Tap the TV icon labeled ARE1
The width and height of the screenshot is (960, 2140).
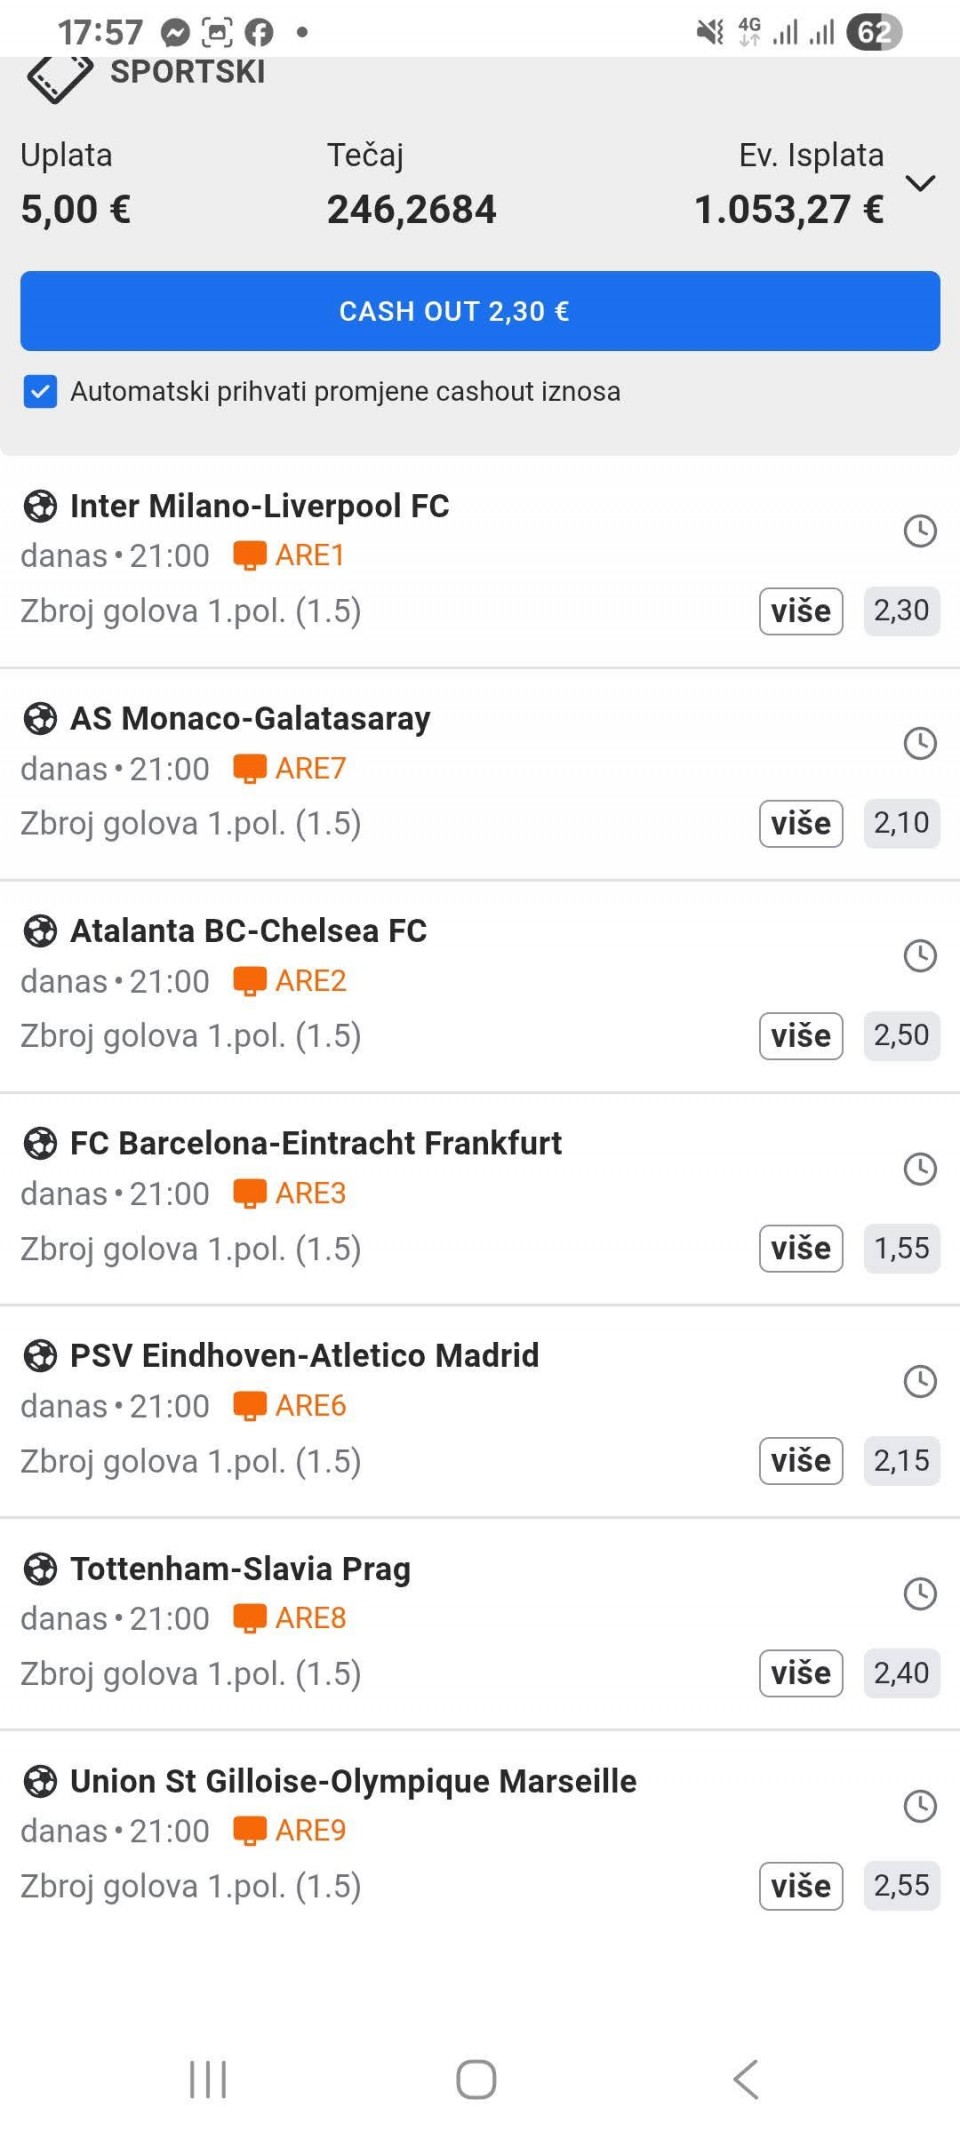tap(249, 555)
